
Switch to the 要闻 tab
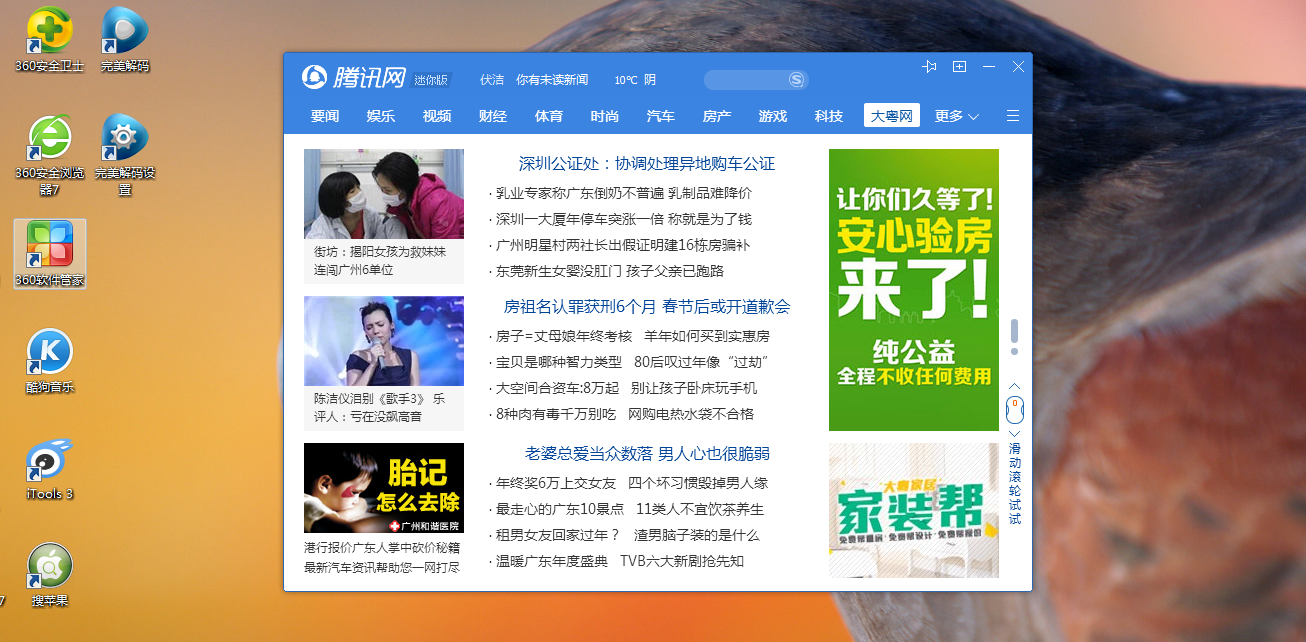click(325, 116)
